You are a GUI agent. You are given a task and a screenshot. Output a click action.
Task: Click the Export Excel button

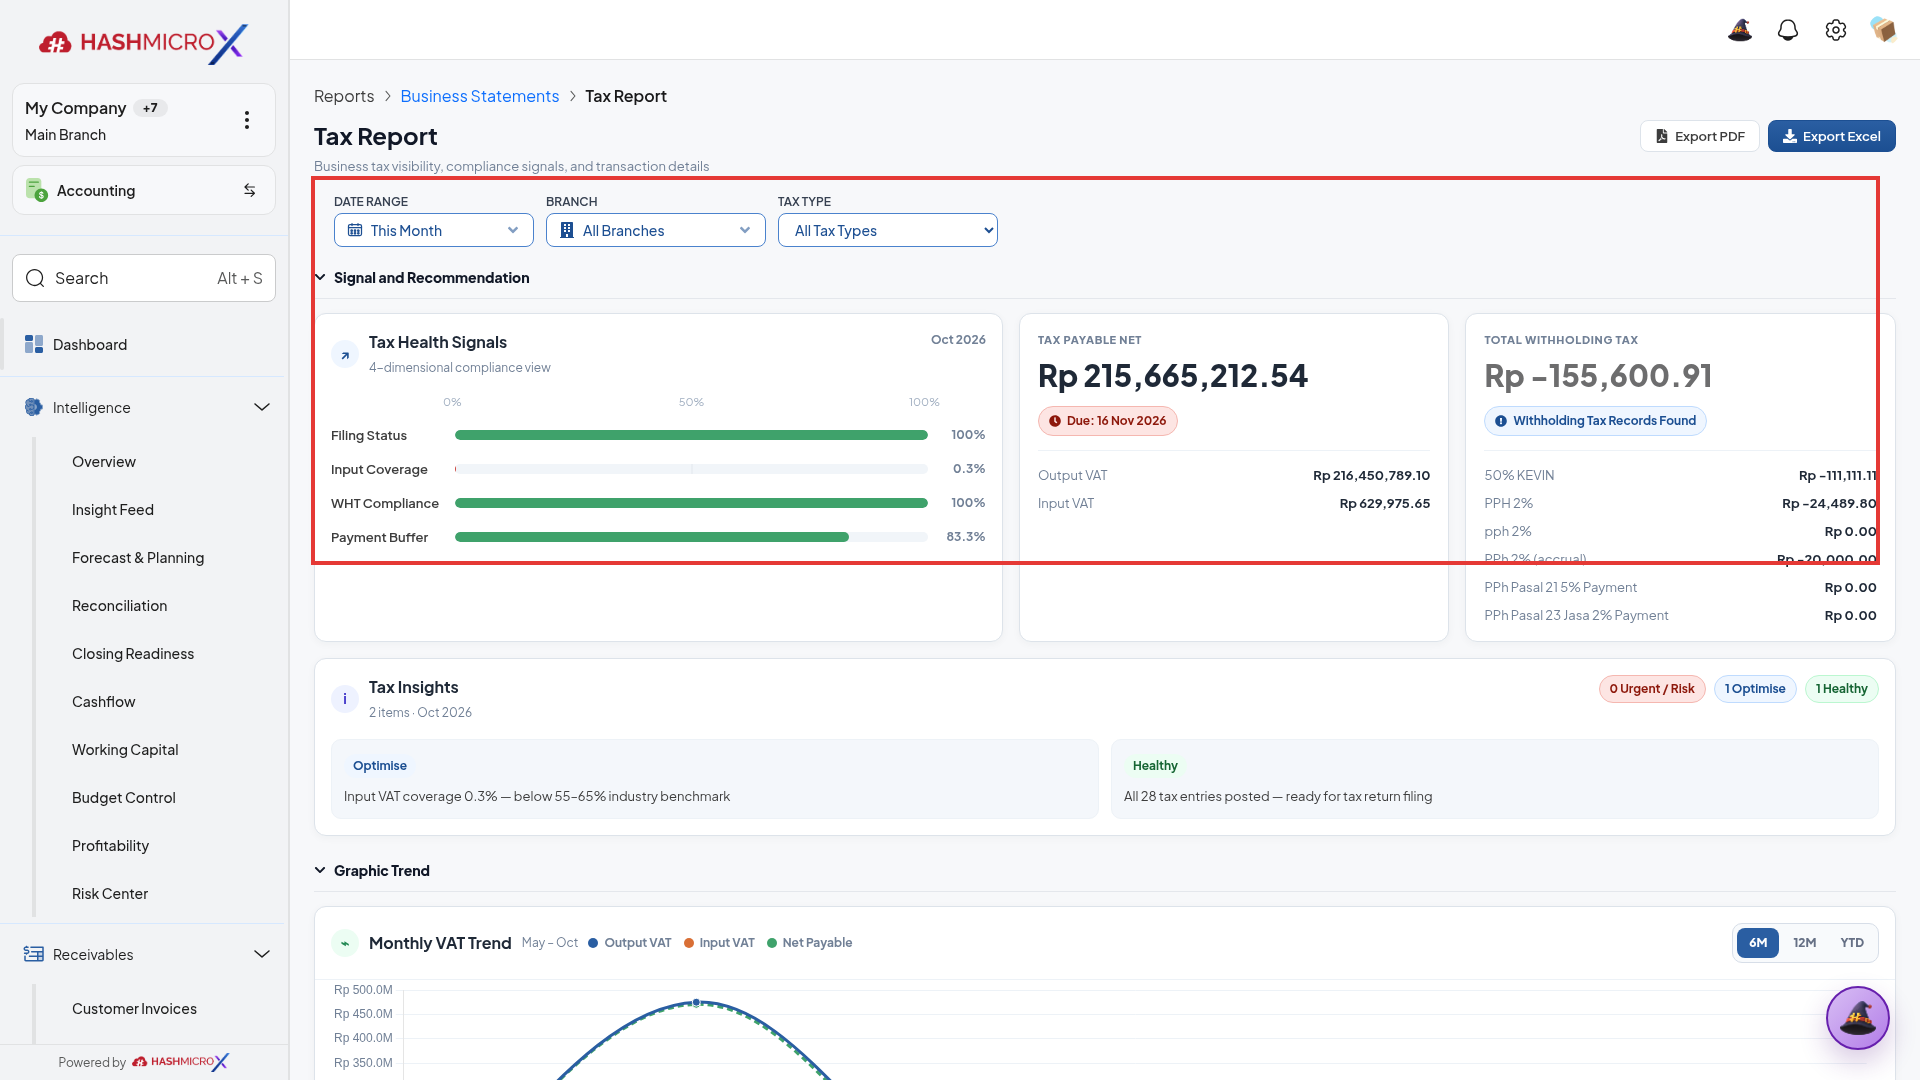[x=1832, y=136]
